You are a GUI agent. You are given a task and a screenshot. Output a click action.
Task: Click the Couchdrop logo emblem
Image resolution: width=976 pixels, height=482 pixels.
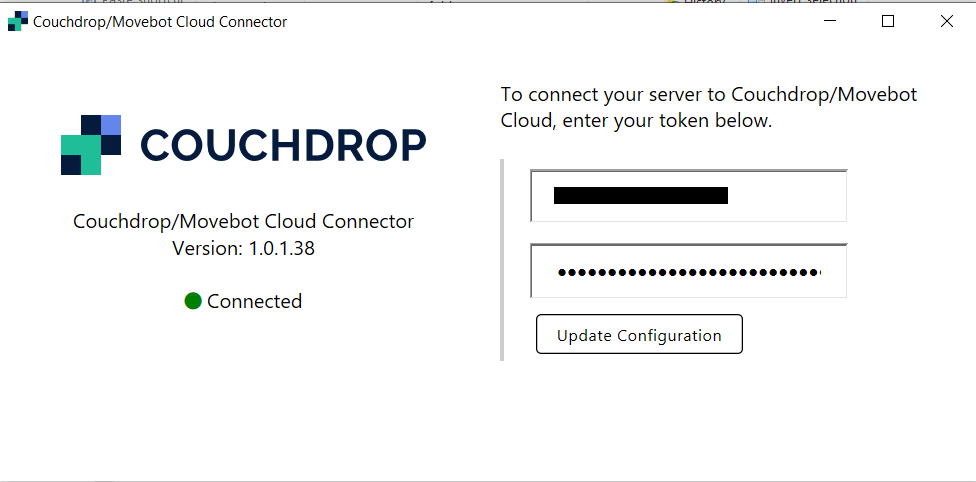[91, 145]
